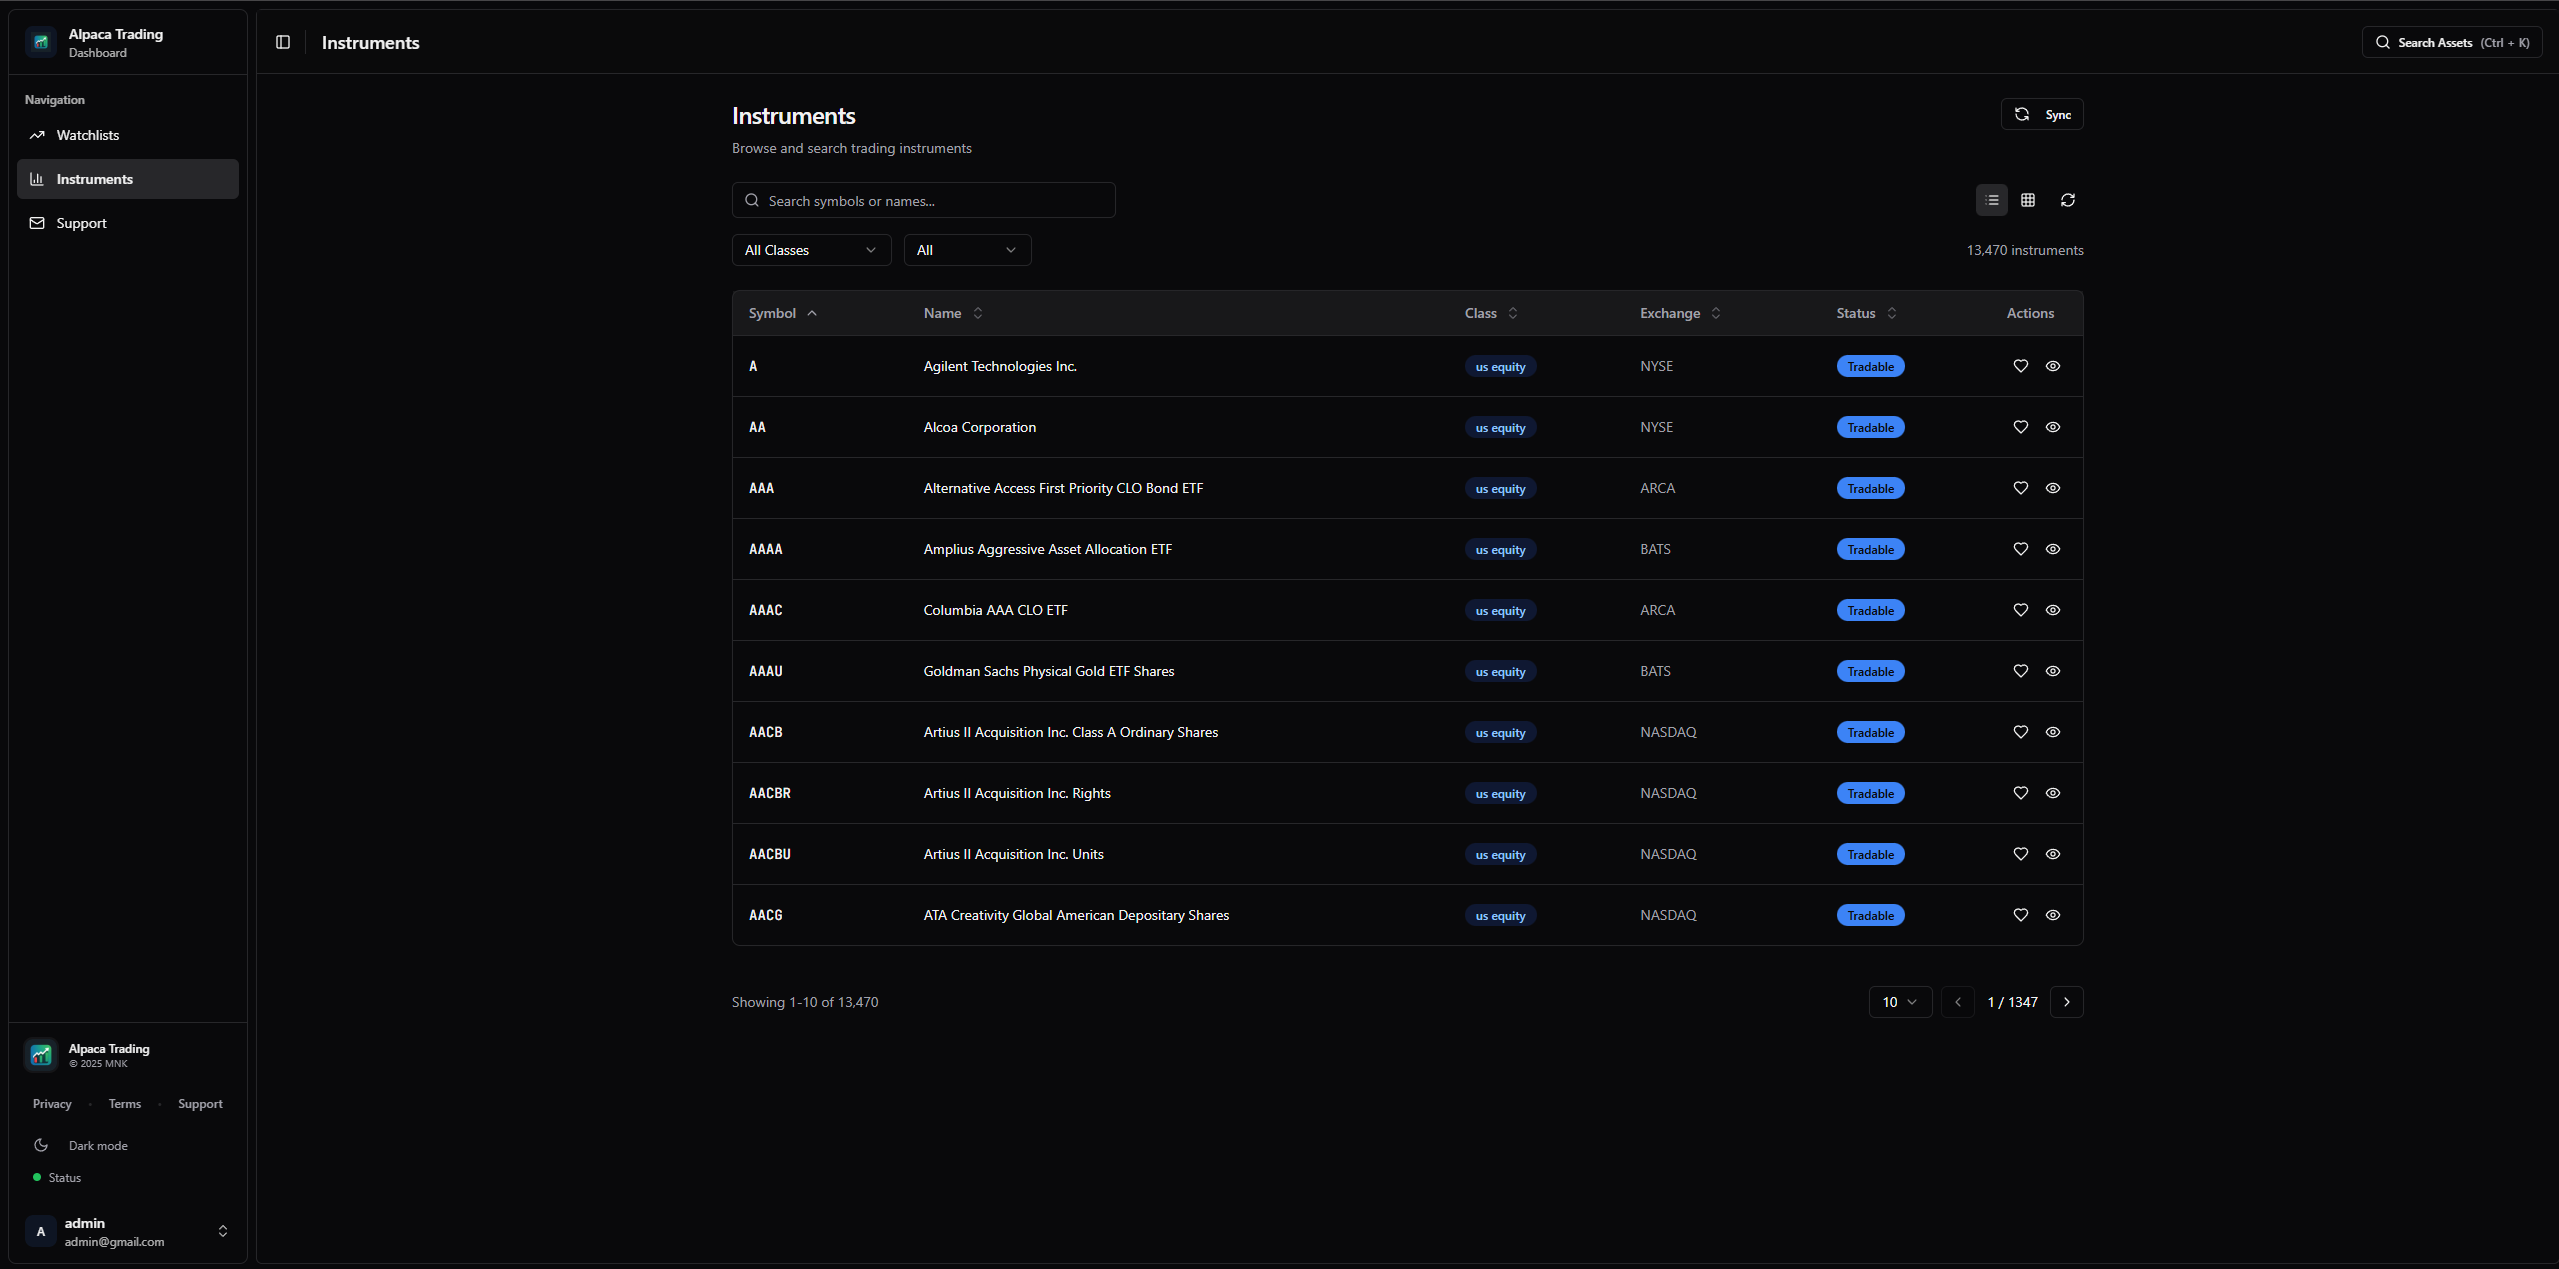Image resolution: width=2559 pixels, height=1269 pixels.
Task: View details of Agilent Technologies via eye
Action: click(2052, 366)
